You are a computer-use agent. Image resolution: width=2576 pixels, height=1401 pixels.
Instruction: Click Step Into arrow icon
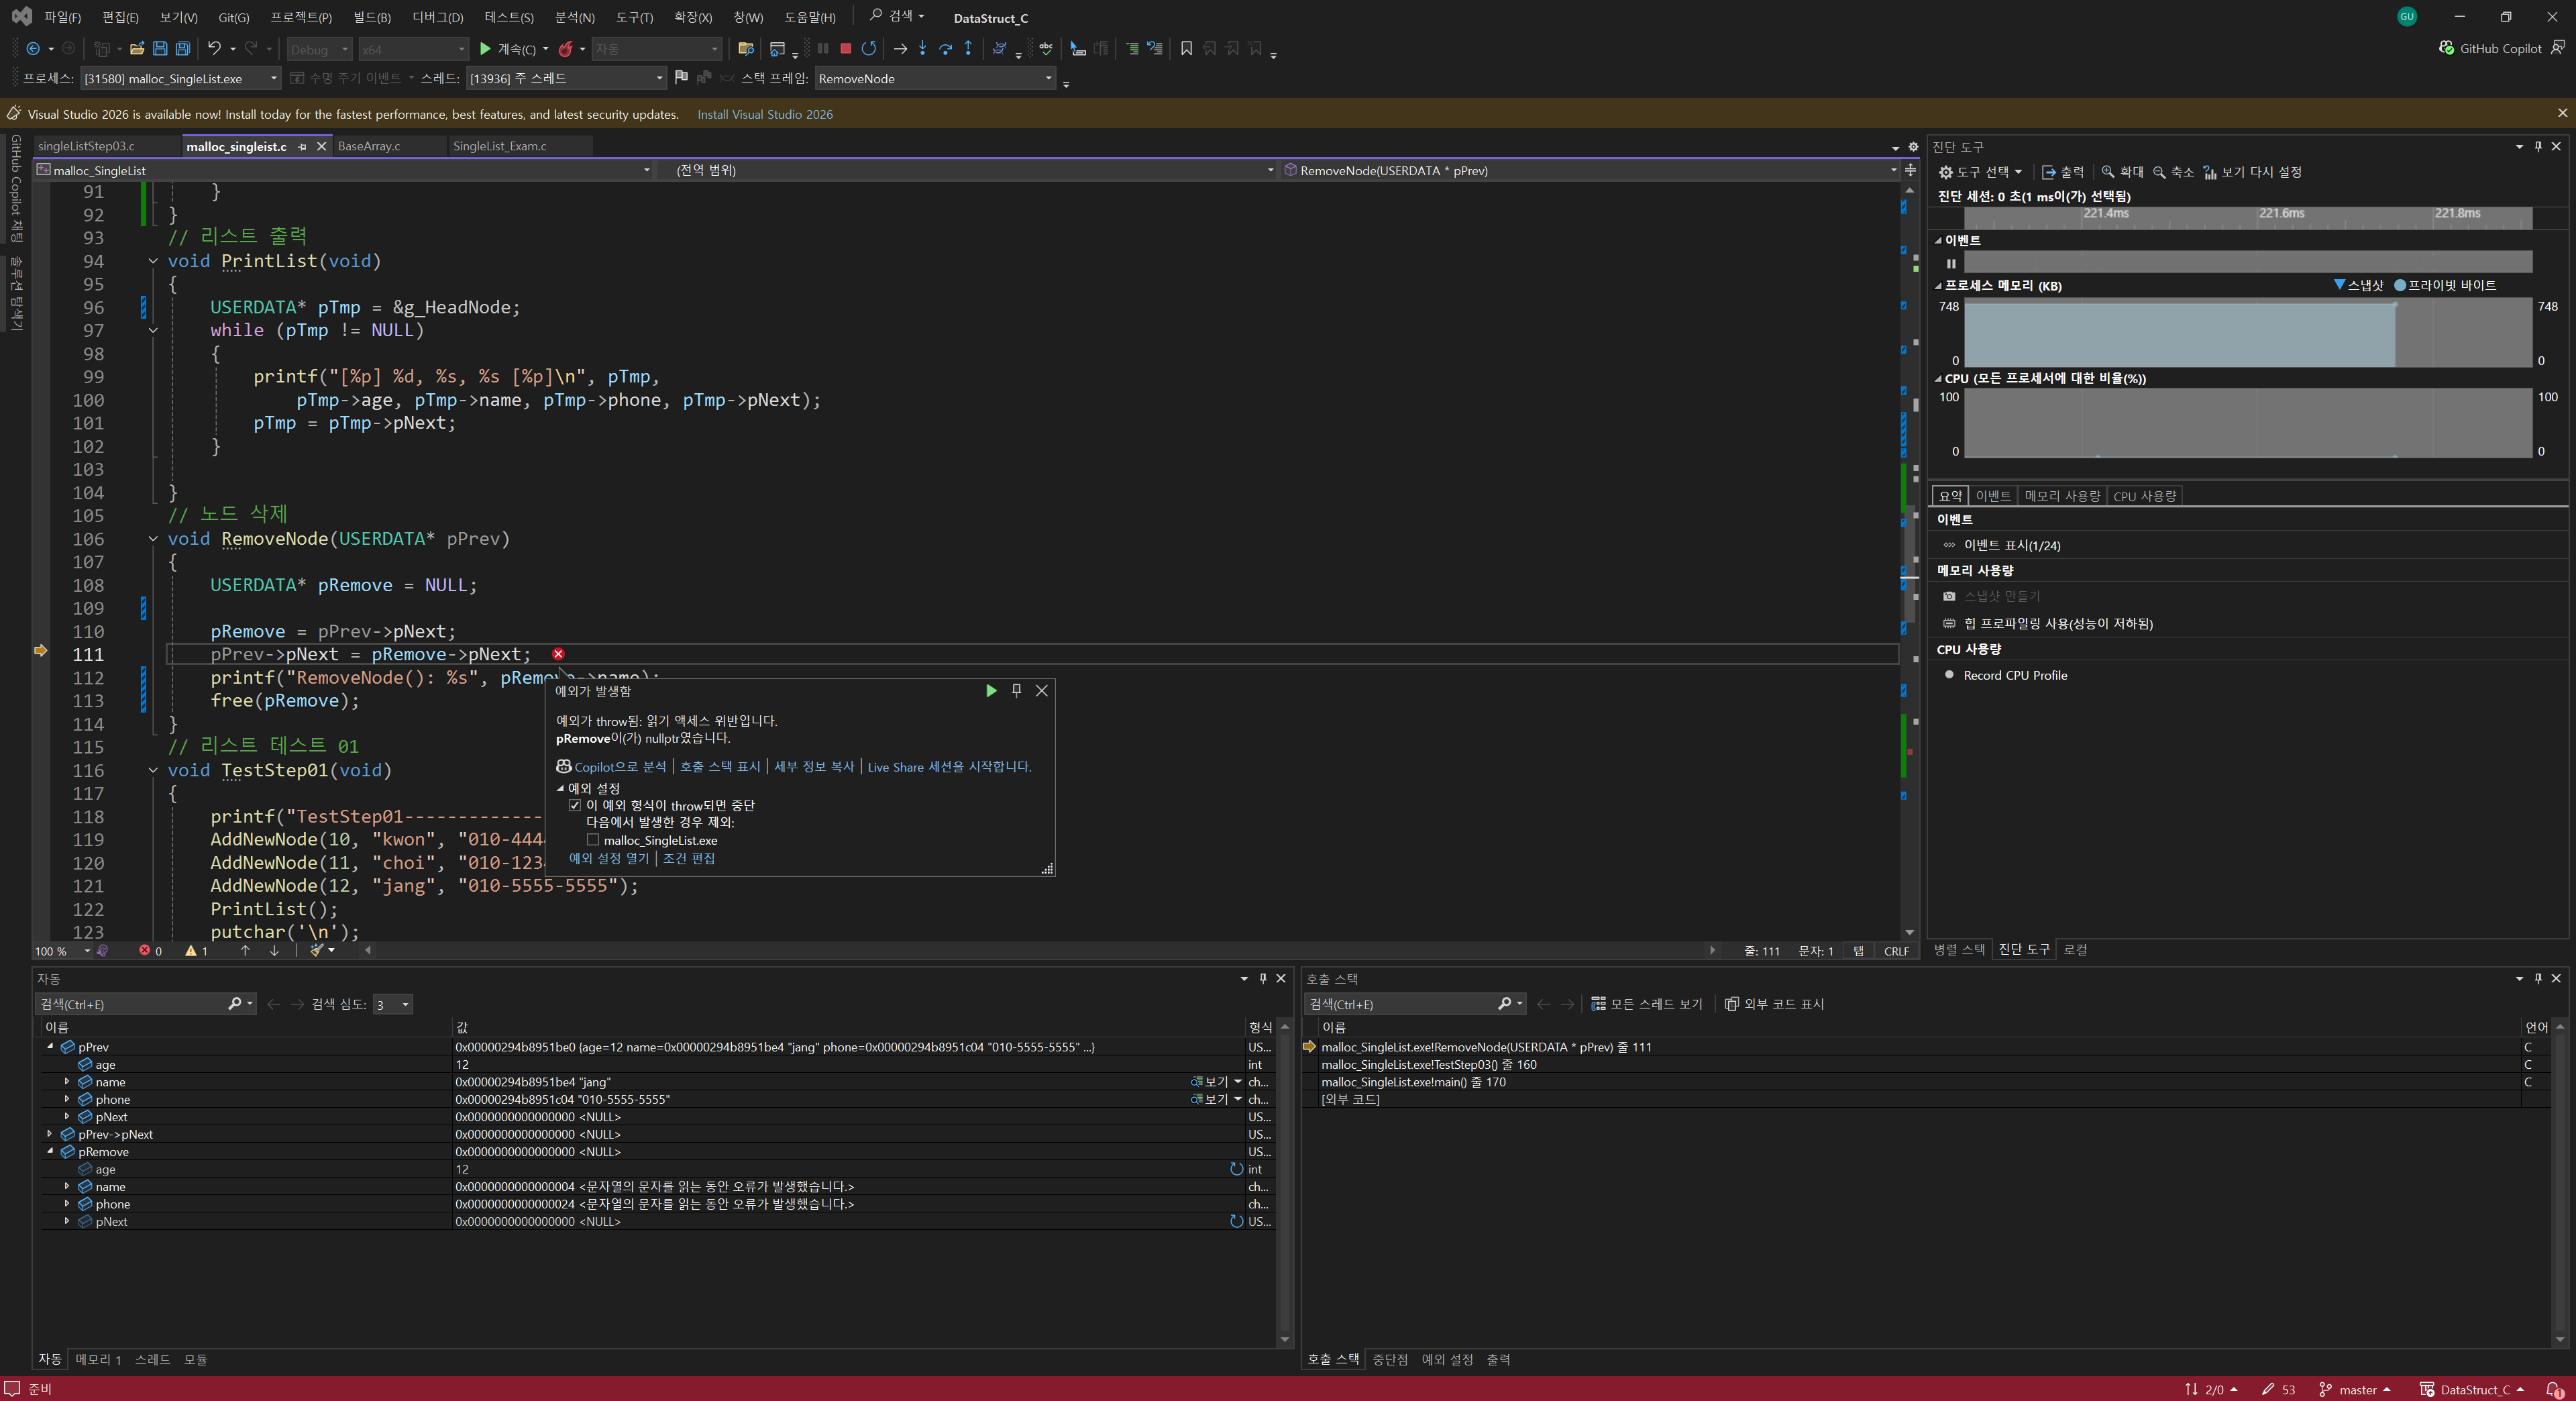(x=922, y=48)
